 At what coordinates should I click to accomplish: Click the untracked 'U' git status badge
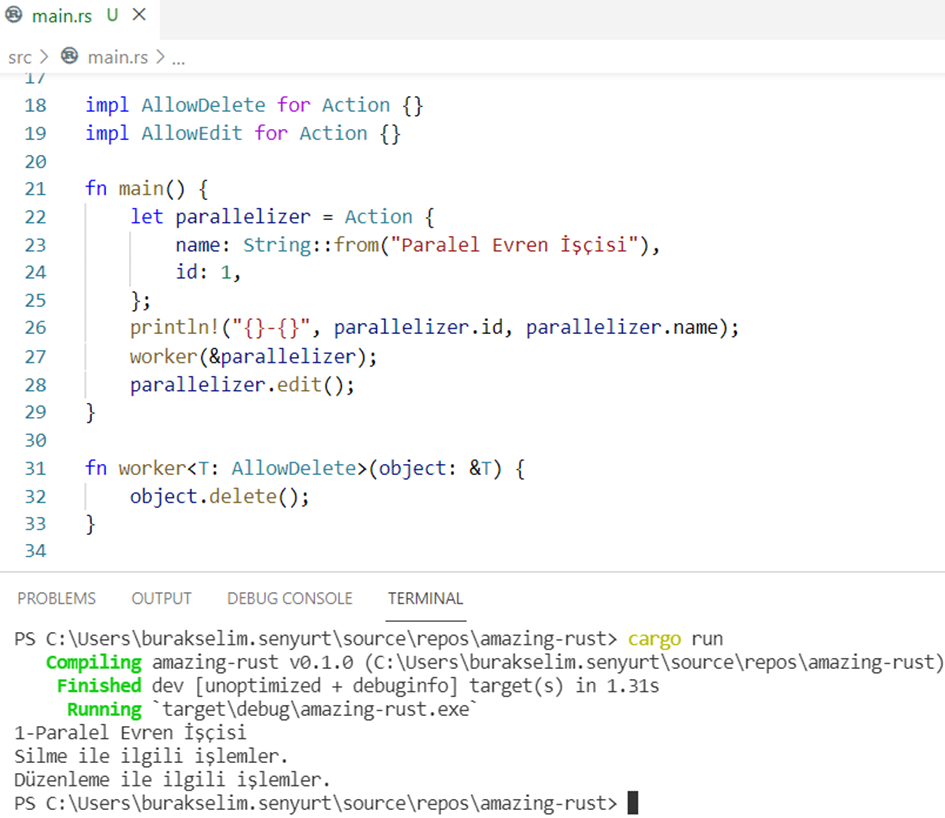(112, 16)
